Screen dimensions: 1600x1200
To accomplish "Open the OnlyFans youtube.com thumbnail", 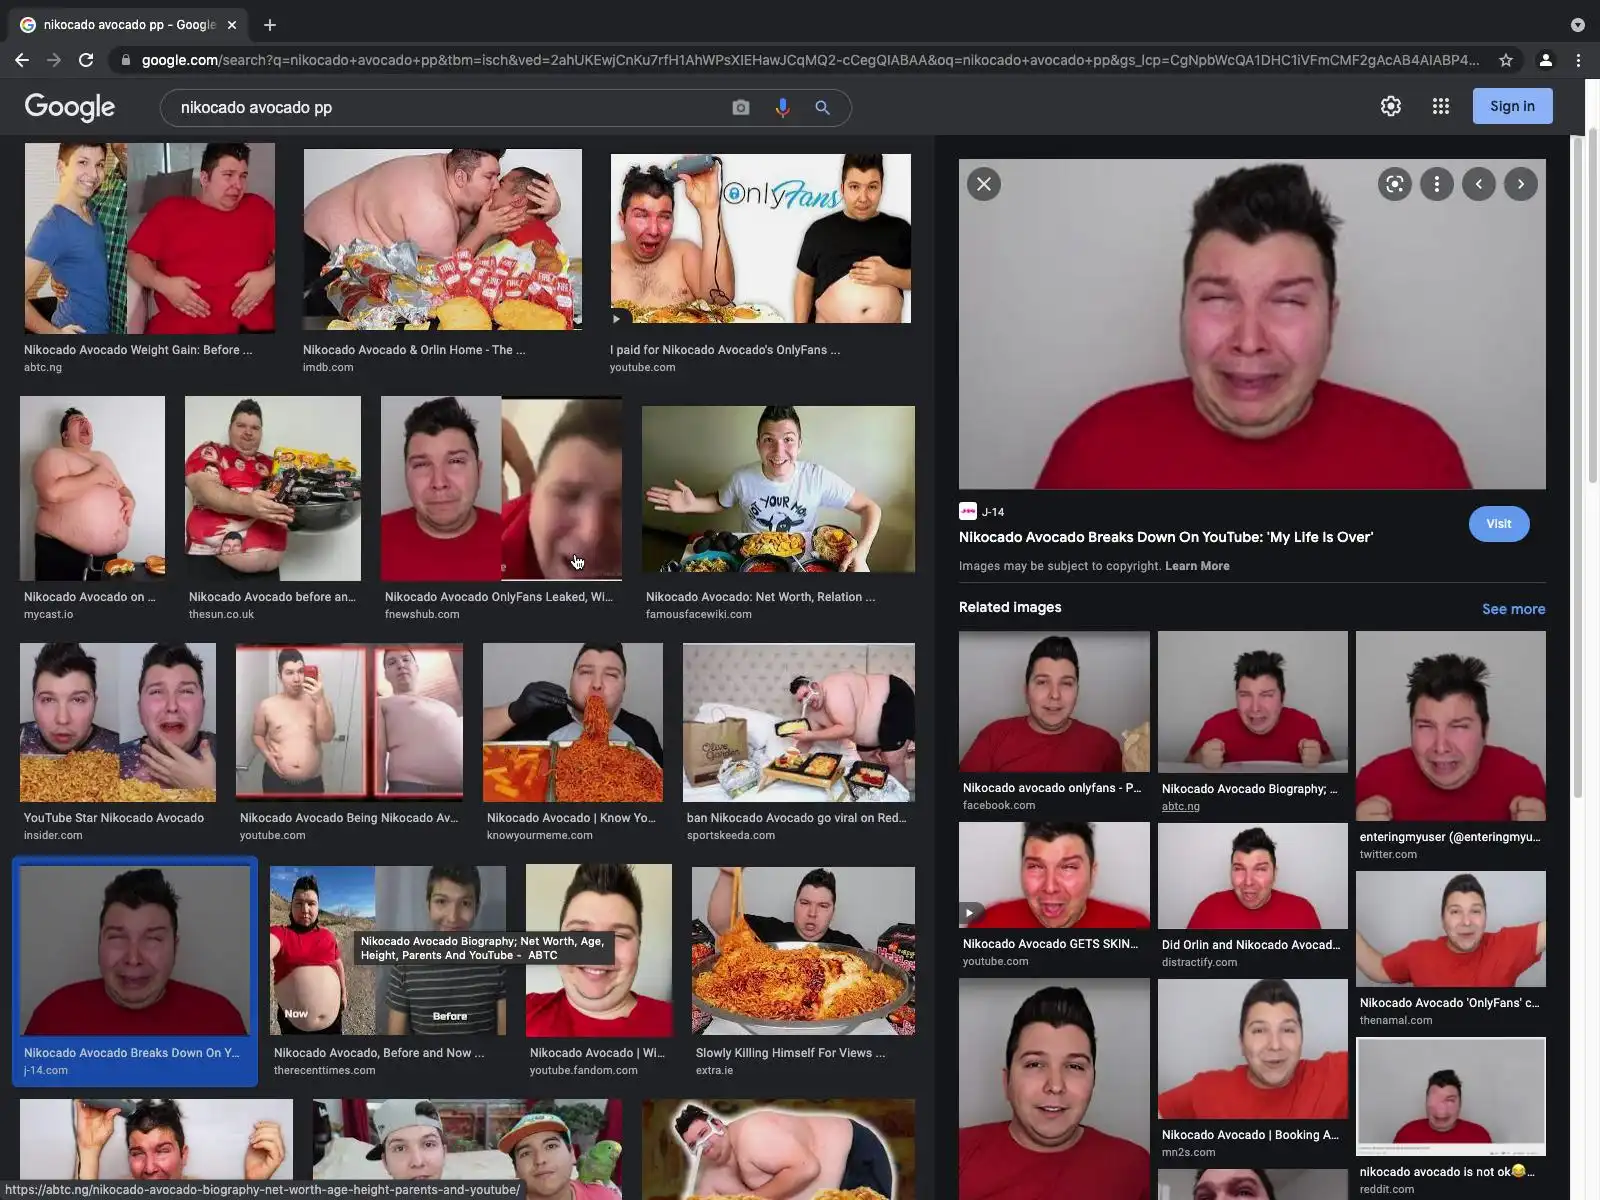I will click(x=761, y=239).
